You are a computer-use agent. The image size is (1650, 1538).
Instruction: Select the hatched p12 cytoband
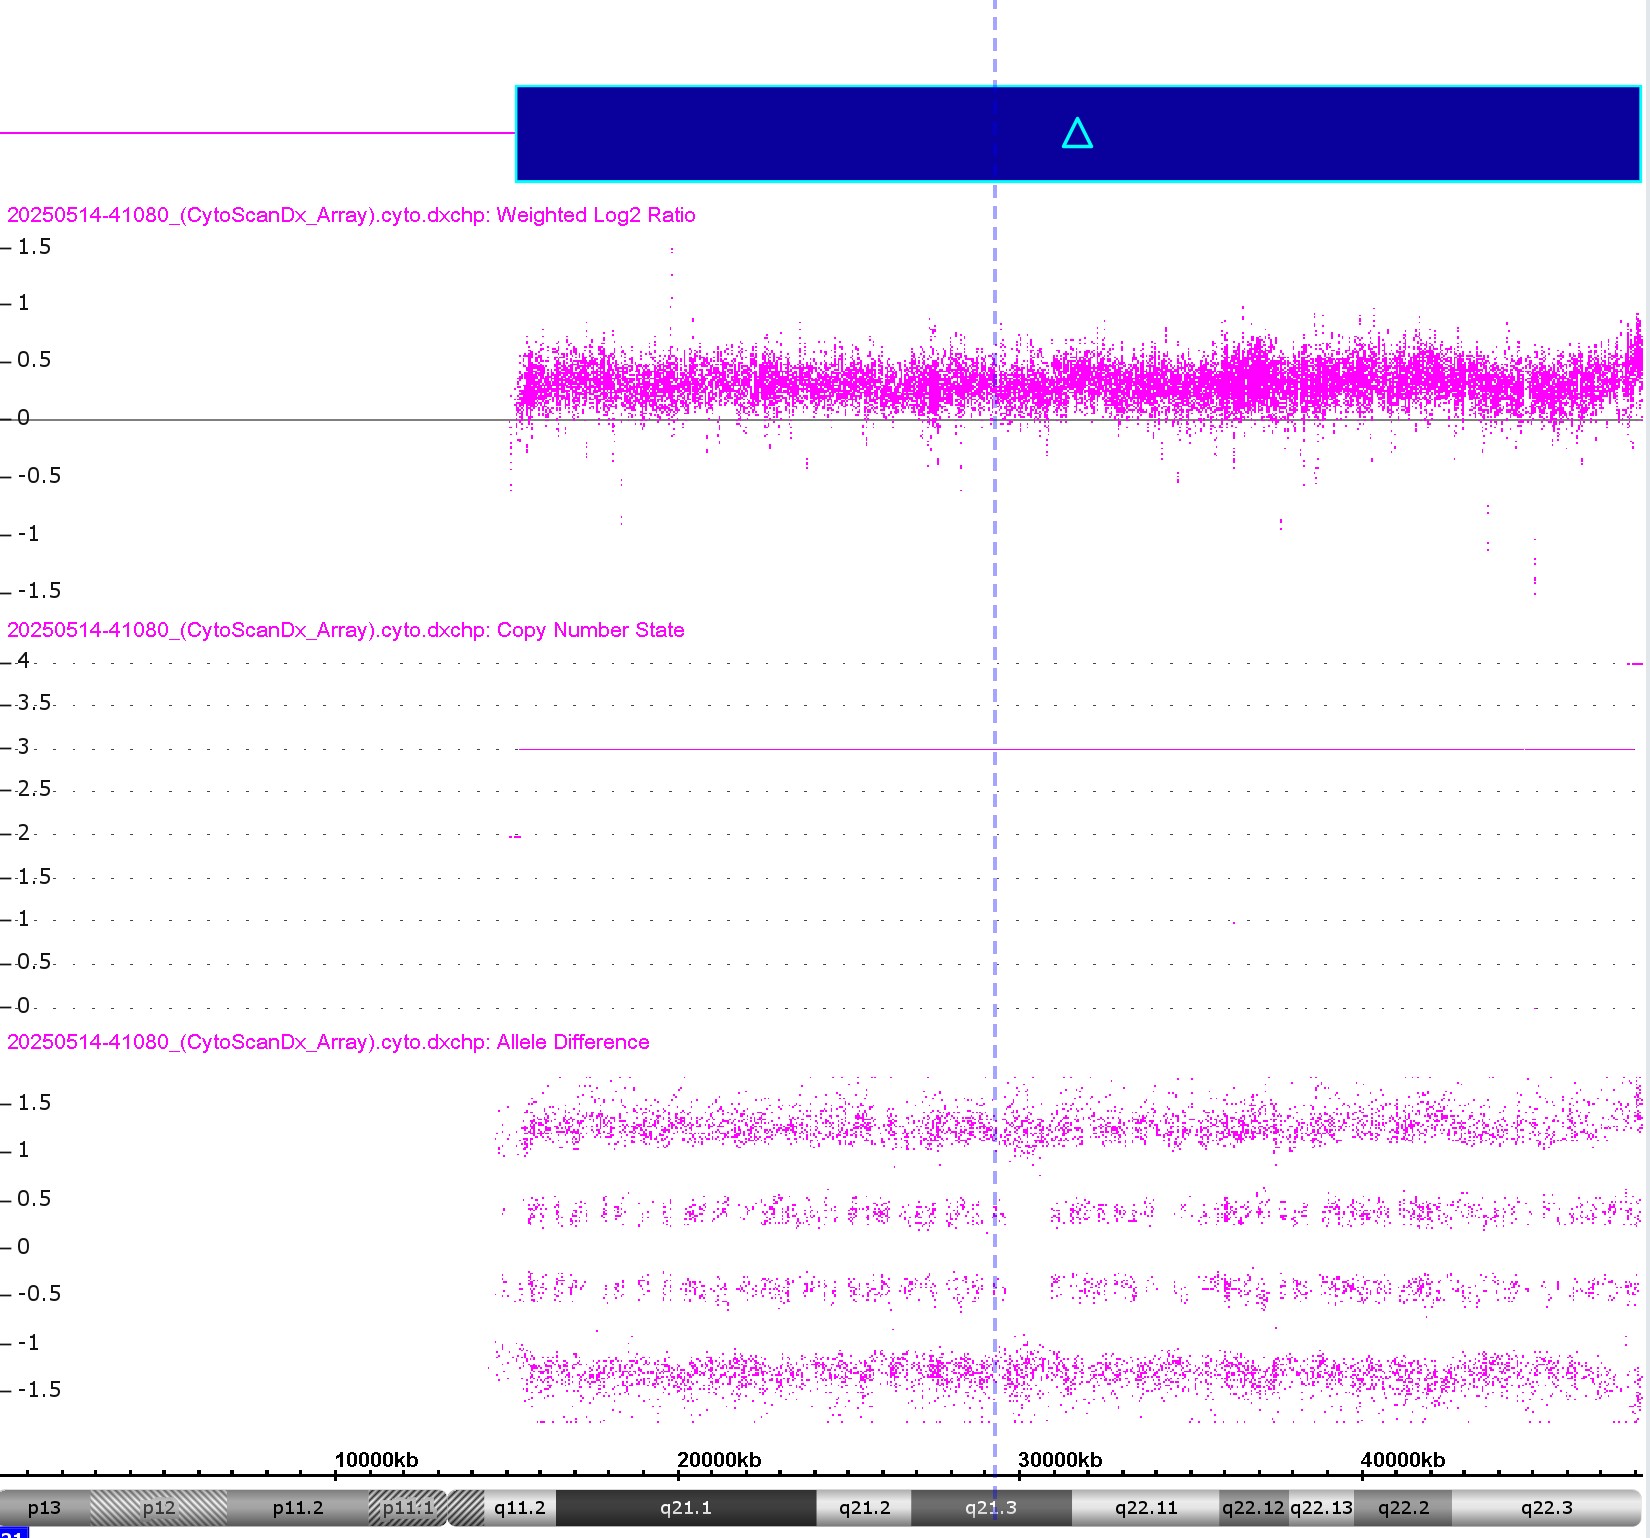click(x=158, y=1508)
